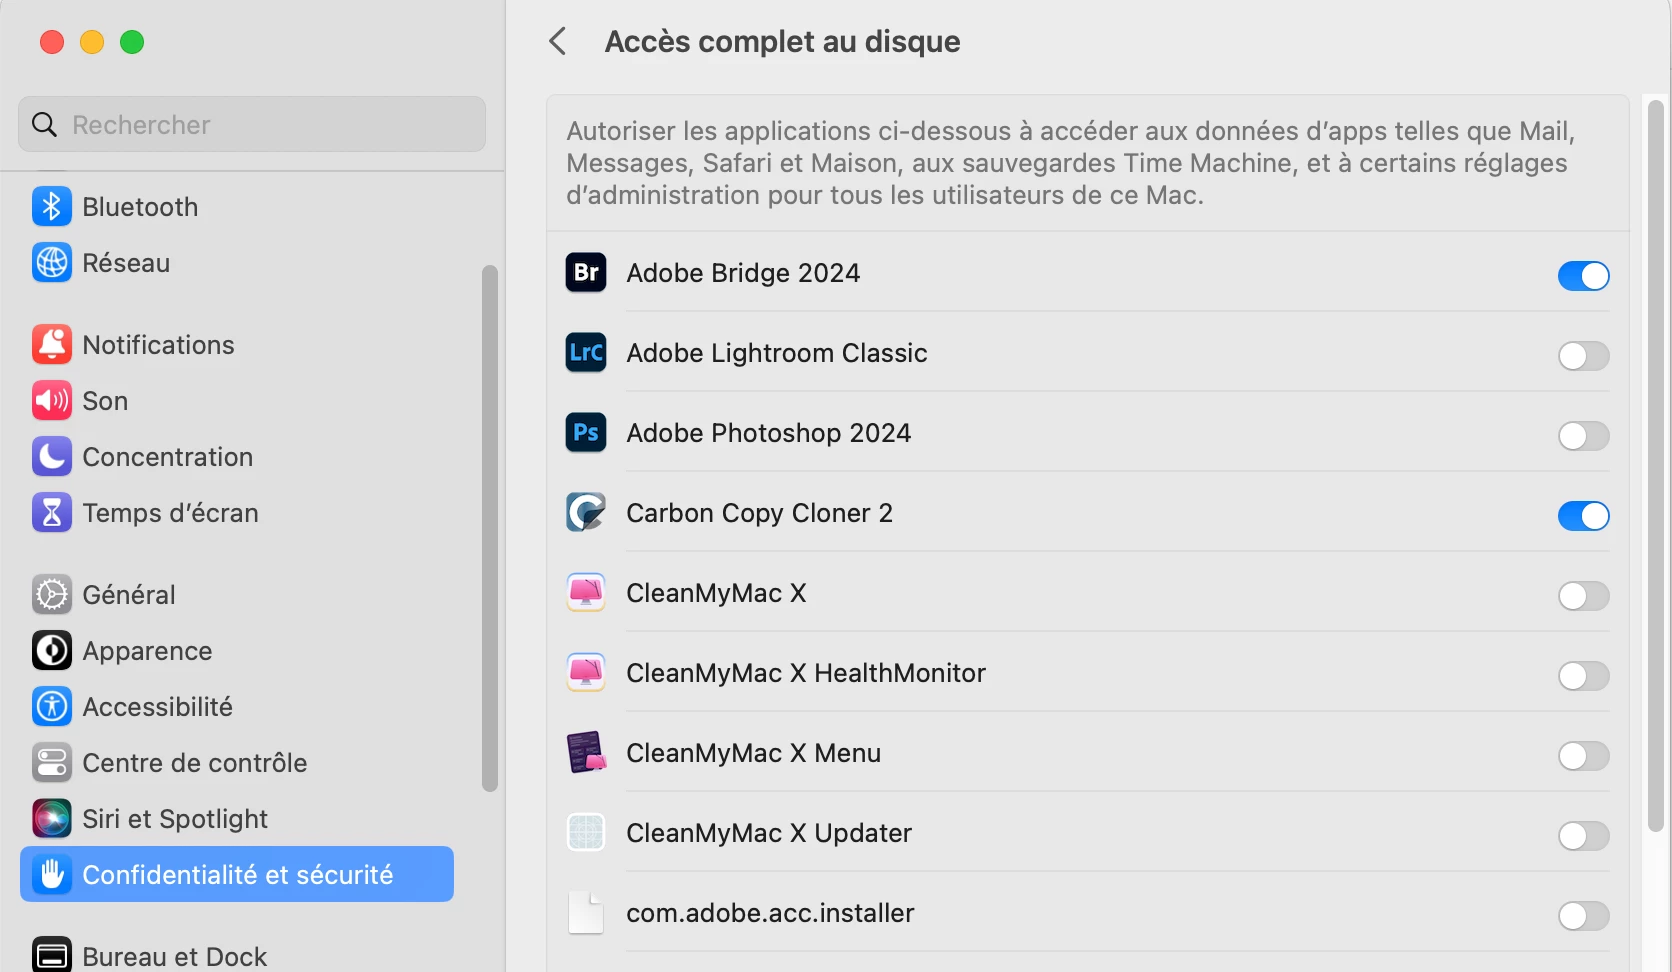Screen dimensions: 1672x972
Task: Click the magnifying glass search icon
Action: point(44,125)
